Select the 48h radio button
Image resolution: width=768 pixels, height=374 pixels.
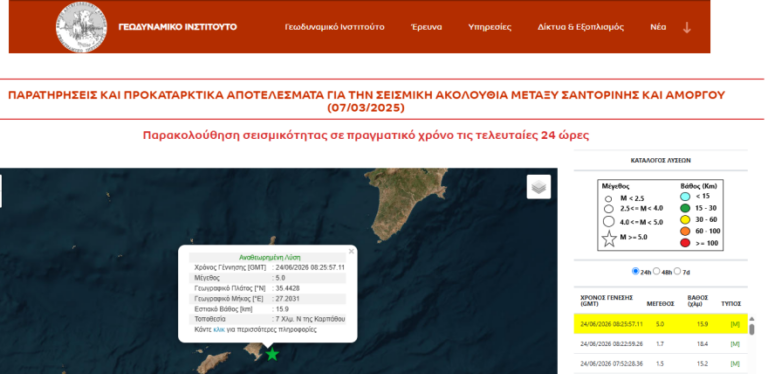point(656,271)
